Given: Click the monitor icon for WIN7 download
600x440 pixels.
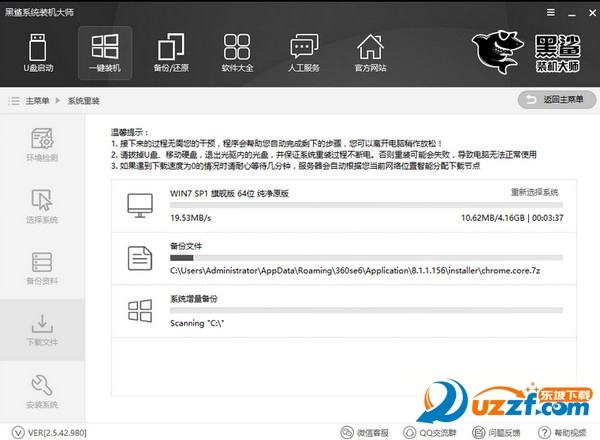Looking at the screenshot, I should (x=140, y=206).
